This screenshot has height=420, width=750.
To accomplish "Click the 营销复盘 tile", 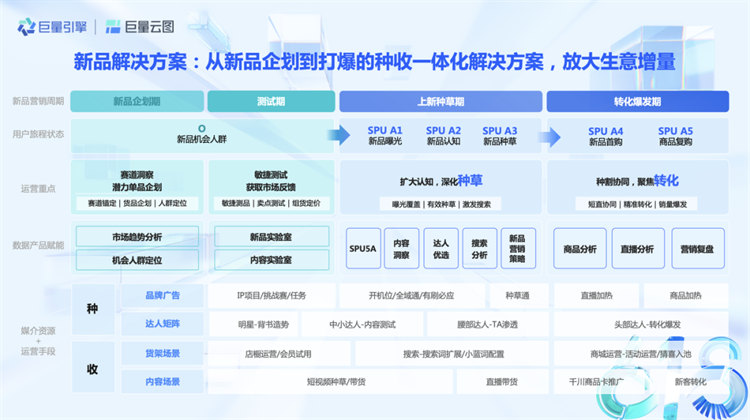I will [x=697, y=248].
